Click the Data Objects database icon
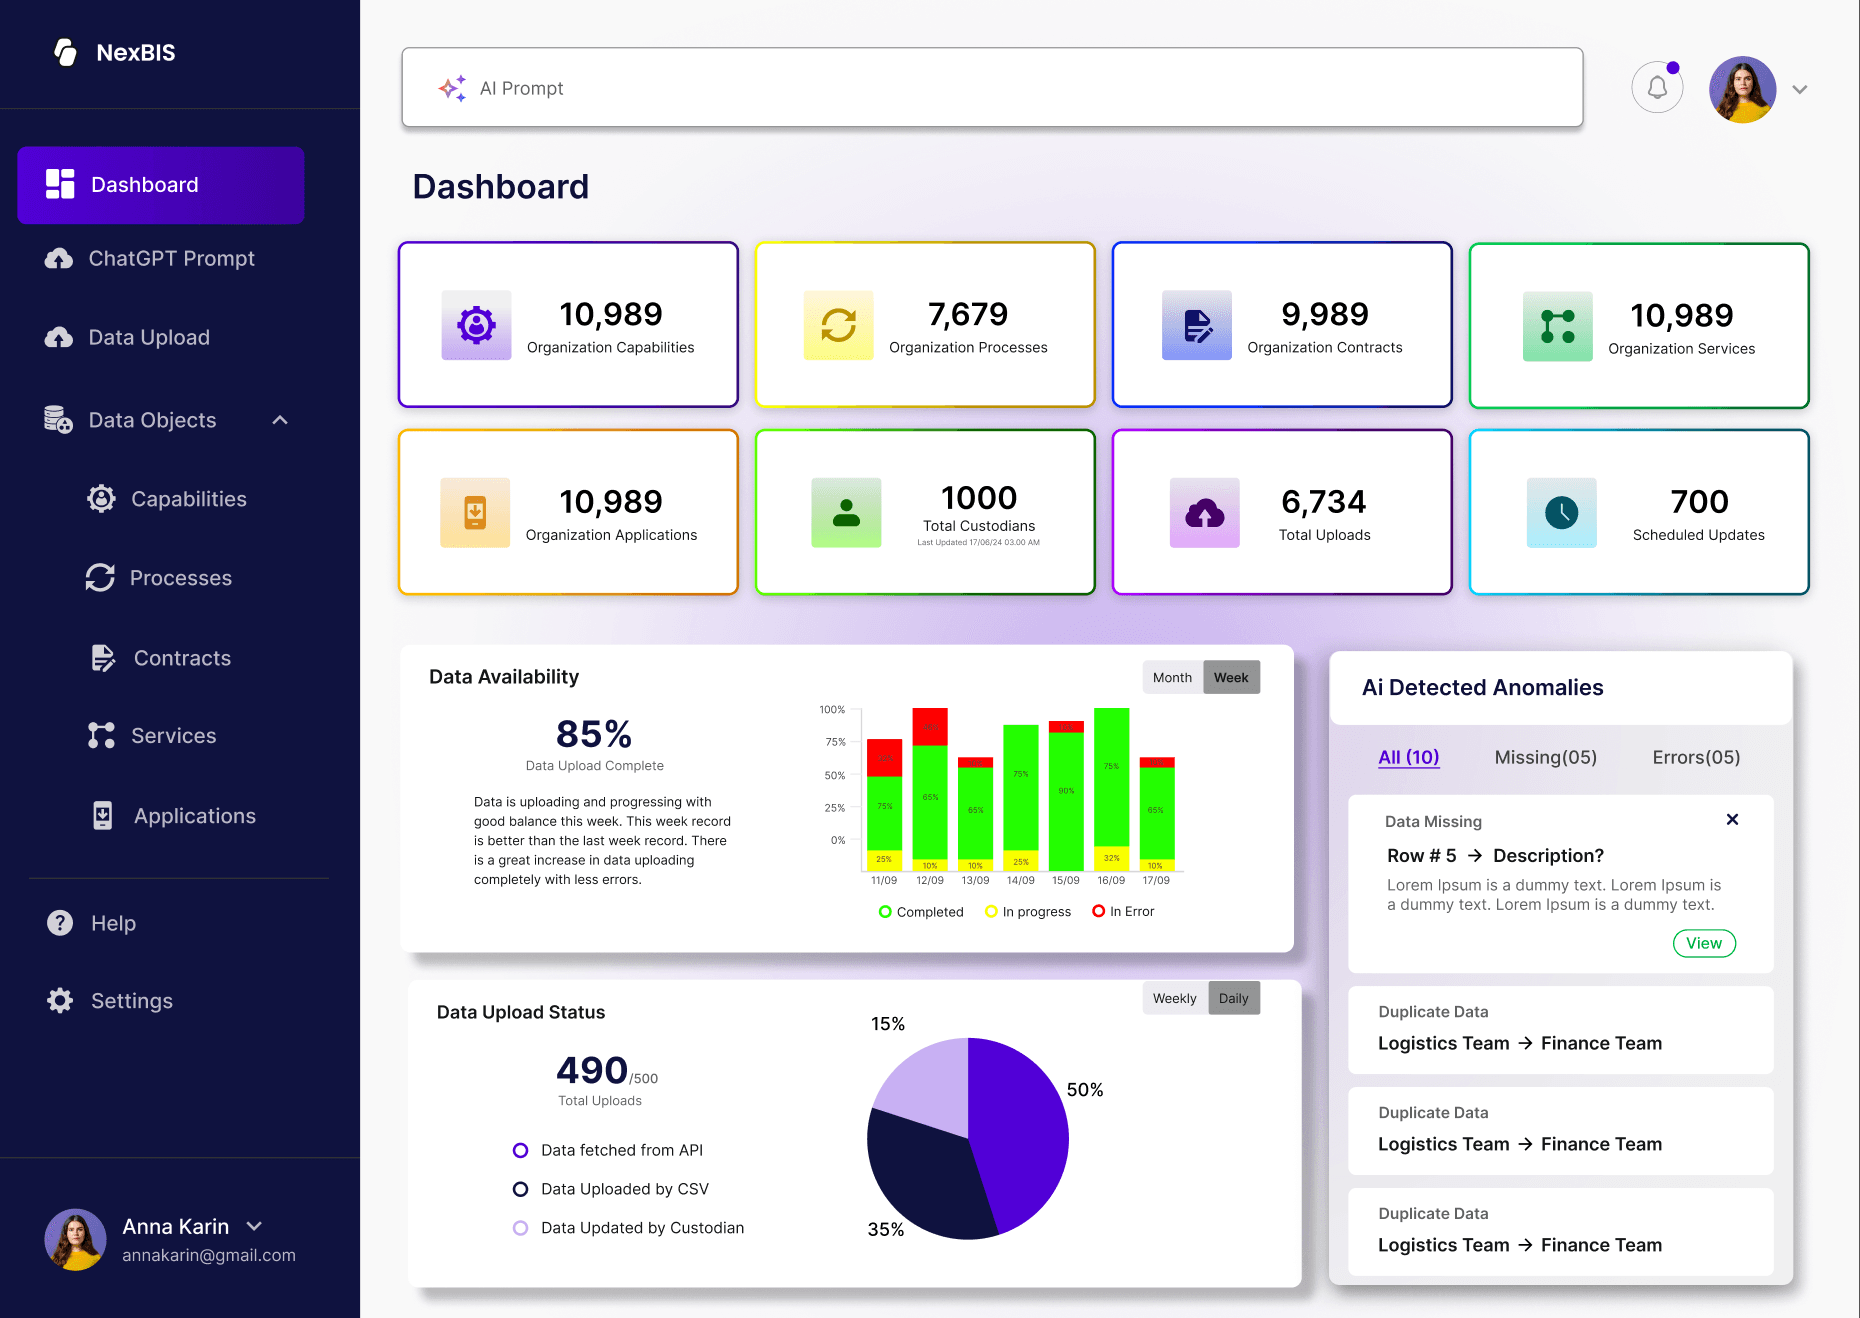 pos(59,420)
